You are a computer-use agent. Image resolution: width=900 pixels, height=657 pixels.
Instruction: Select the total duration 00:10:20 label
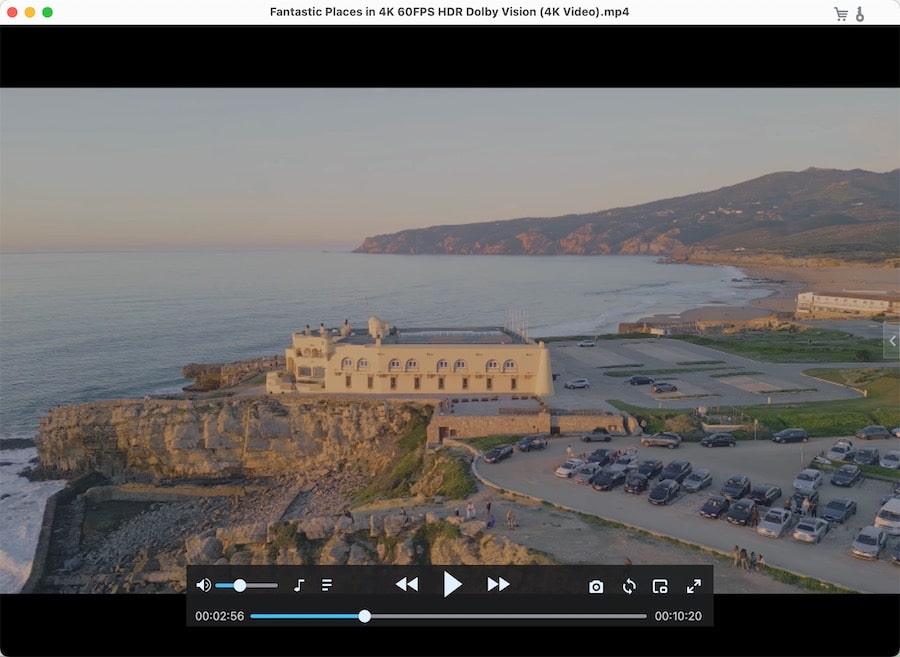click(x=679, y=616)
